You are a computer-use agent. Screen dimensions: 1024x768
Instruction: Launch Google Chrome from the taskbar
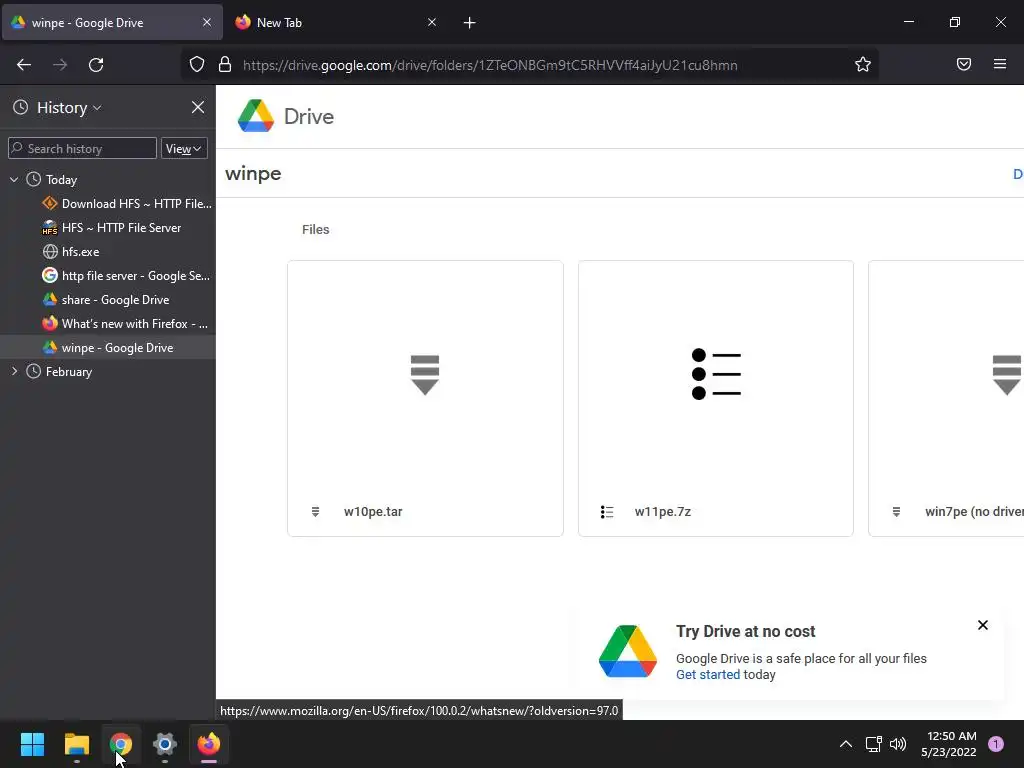point(121,744)
